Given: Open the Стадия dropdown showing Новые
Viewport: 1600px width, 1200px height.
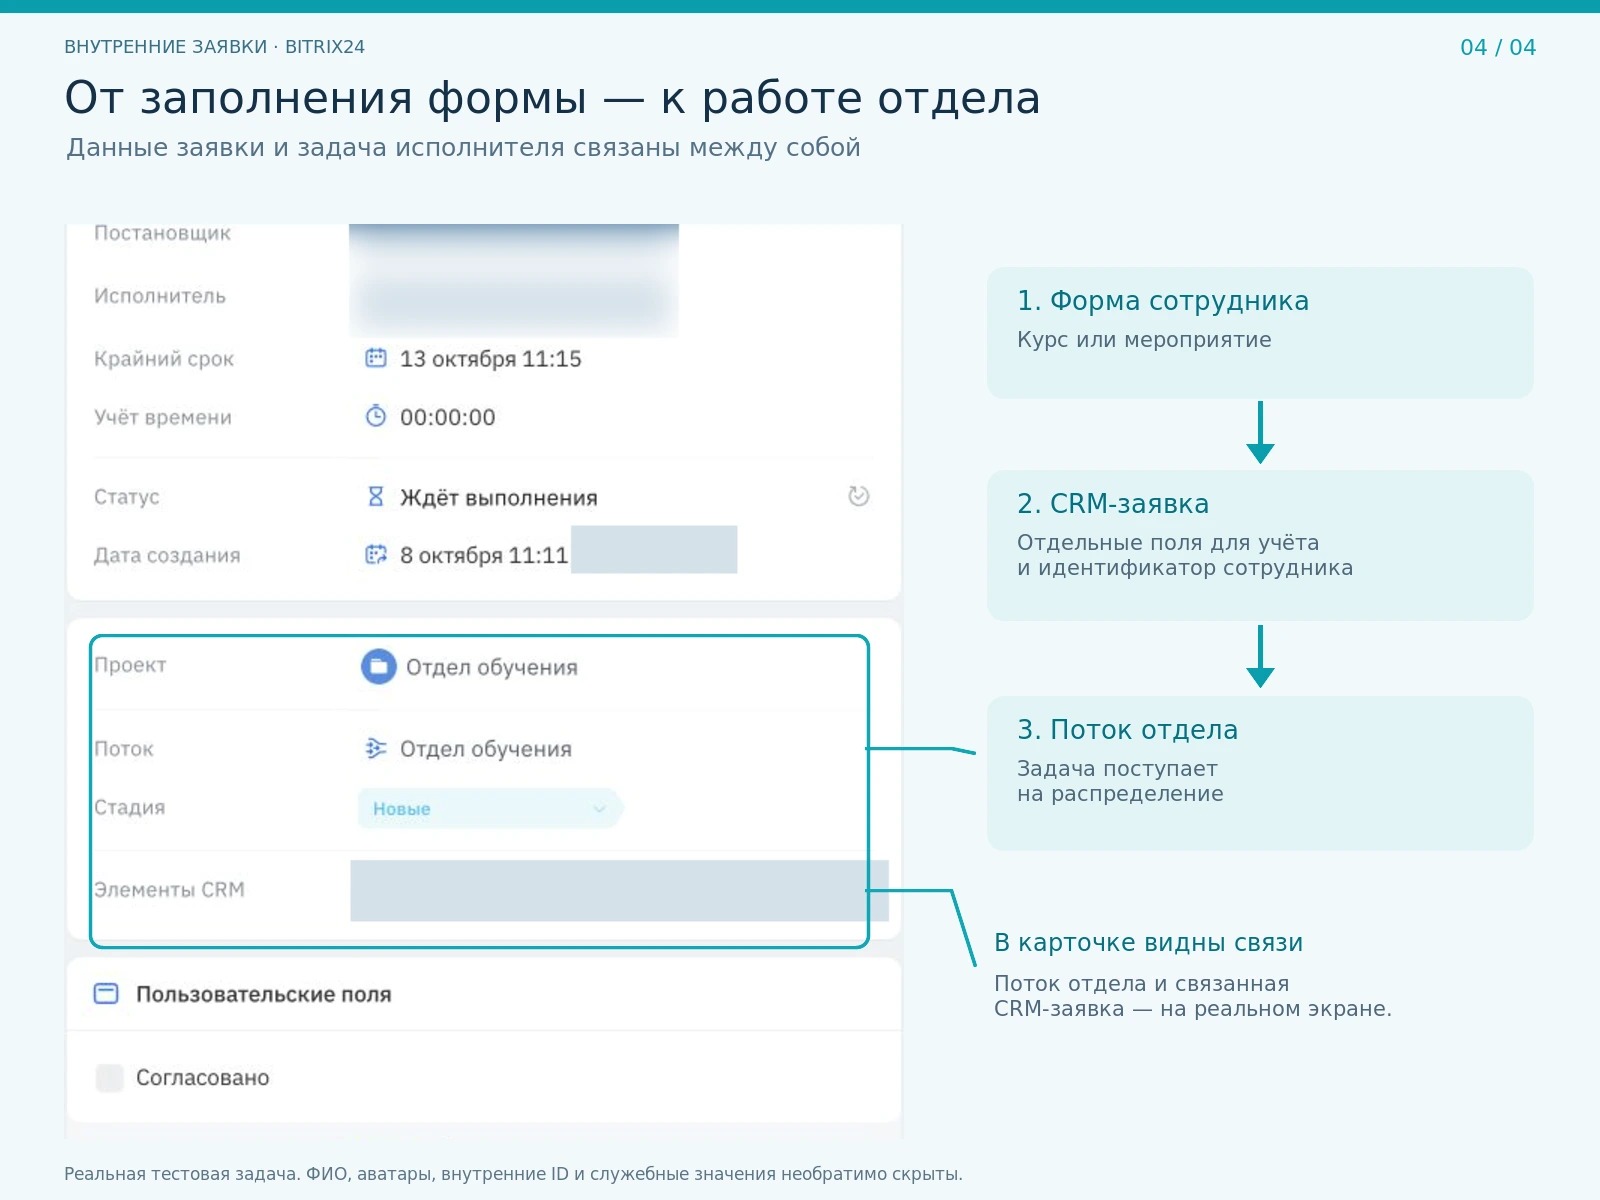Looking at the screenshot, I should tap(490, 808).
